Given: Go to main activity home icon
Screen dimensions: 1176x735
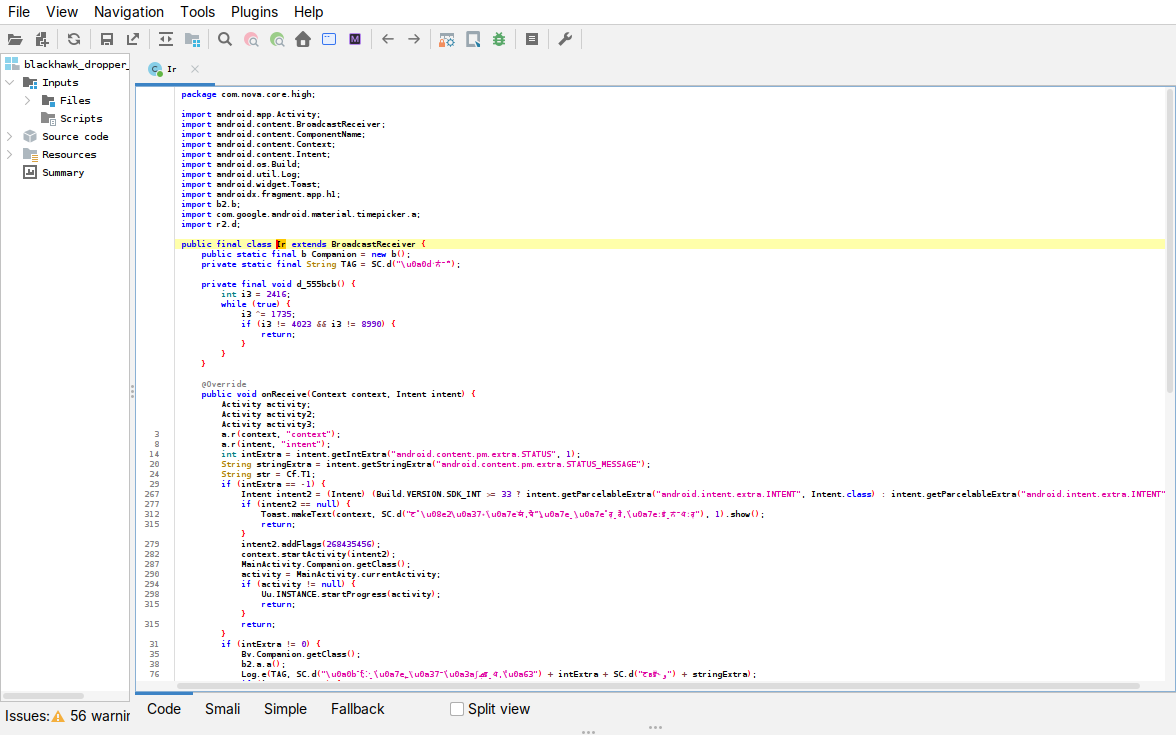Looking at the screenshot, I should [x=303, y=40].
